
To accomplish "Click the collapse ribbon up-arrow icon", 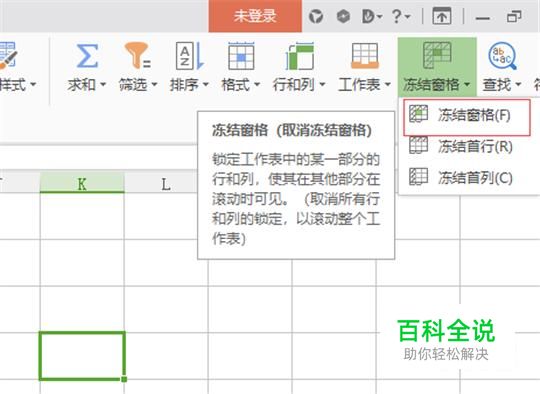I will click(442, 16).
